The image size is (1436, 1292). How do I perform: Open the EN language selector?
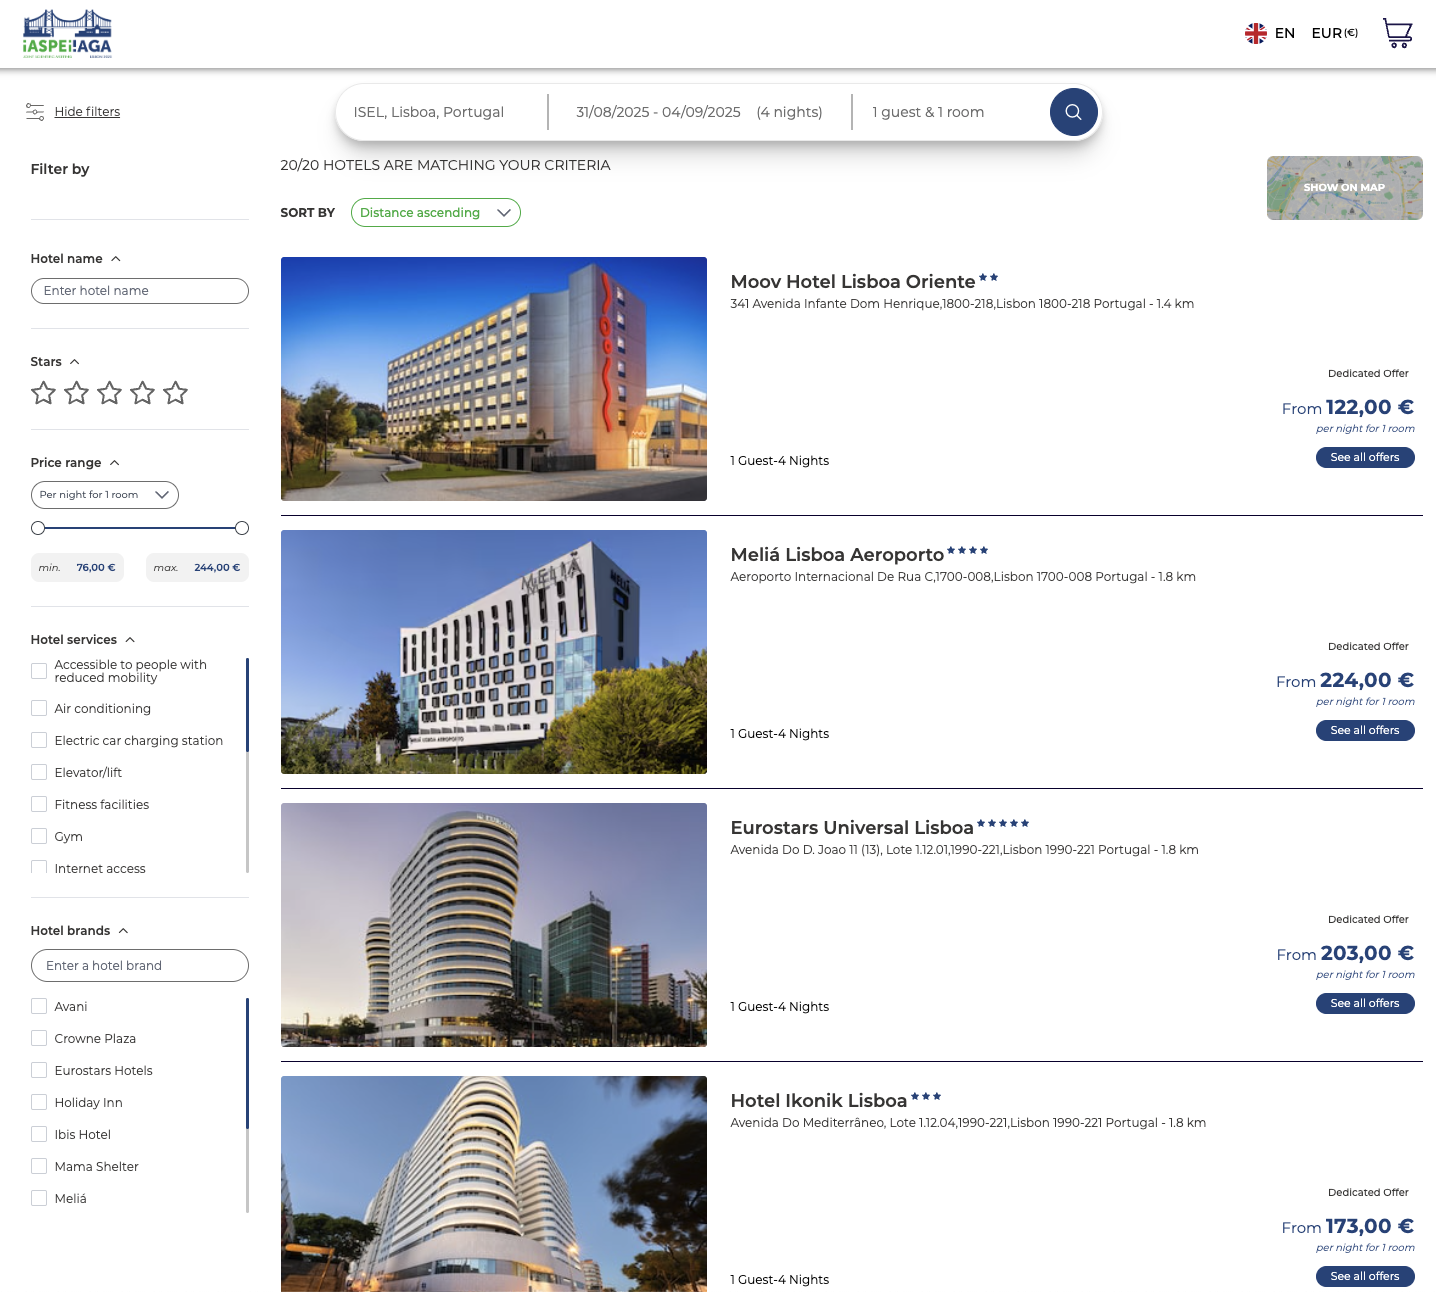[x=1285, y=33]
